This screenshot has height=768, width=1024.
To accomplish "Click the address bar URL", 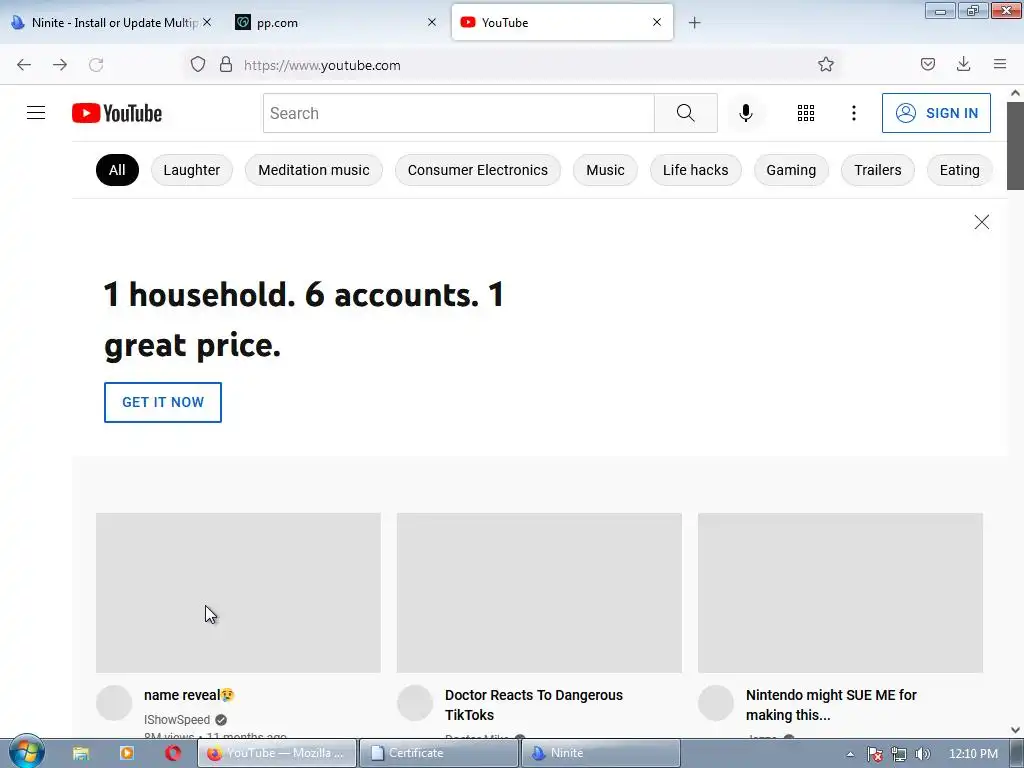I will point(322,65).
